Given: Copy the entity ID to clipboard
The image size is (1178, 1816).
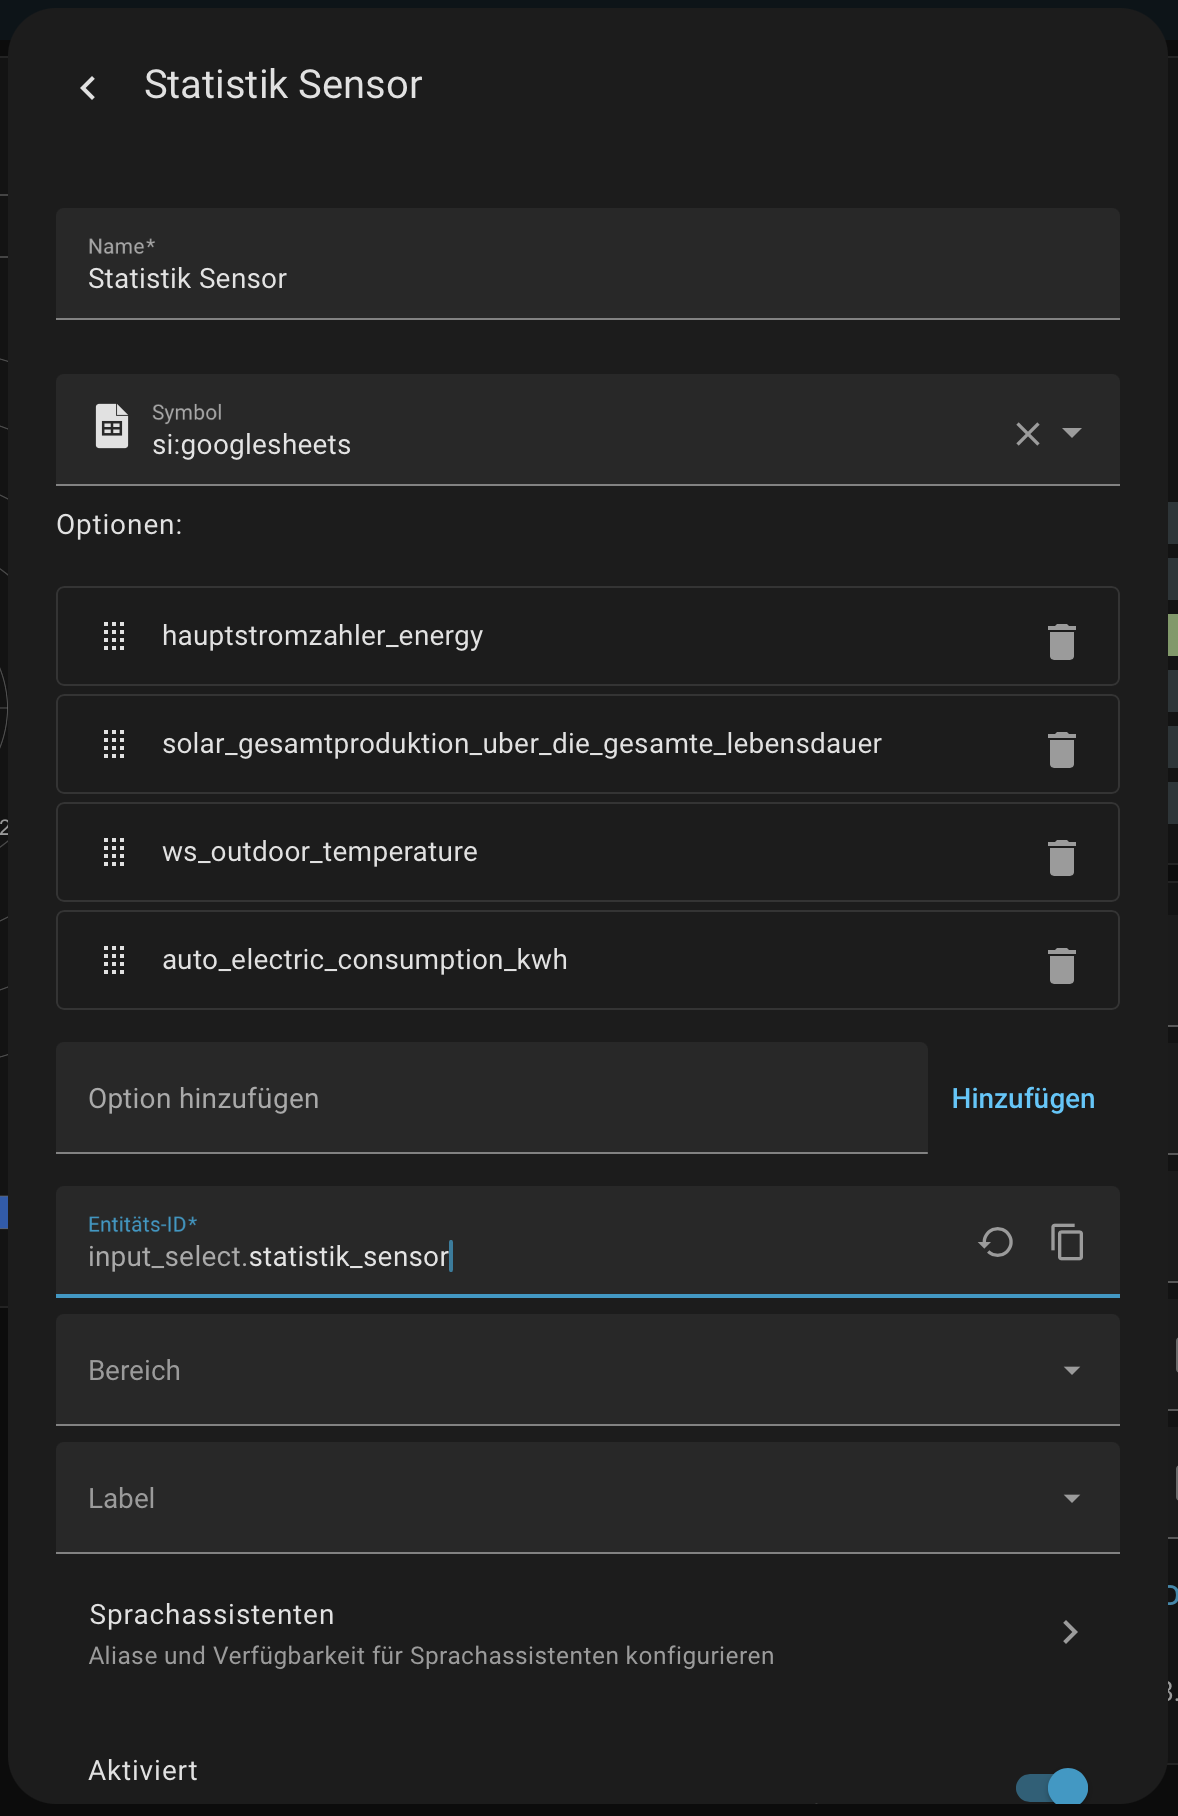Looking at the screenshot, I should click(x=1067, y=1242).
